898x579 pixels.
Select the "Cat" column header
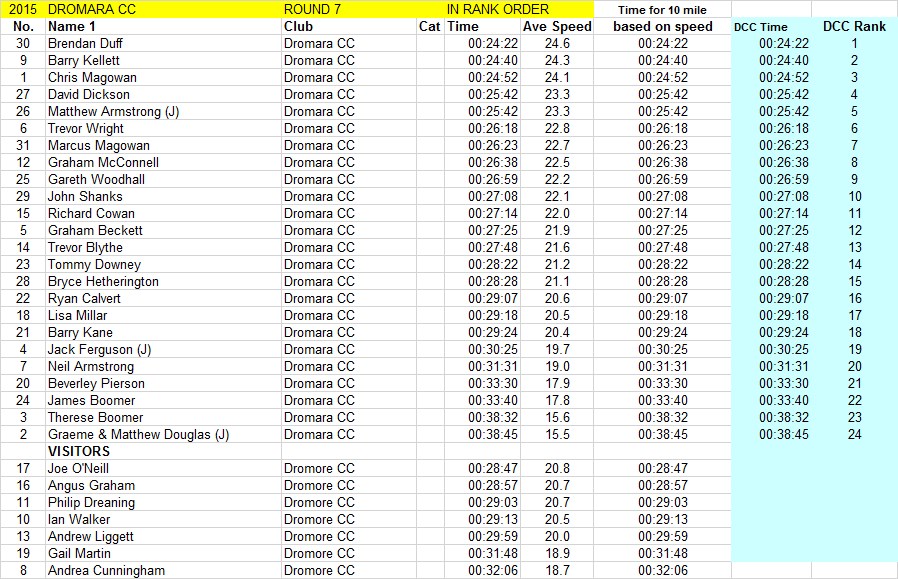point(430,26)
